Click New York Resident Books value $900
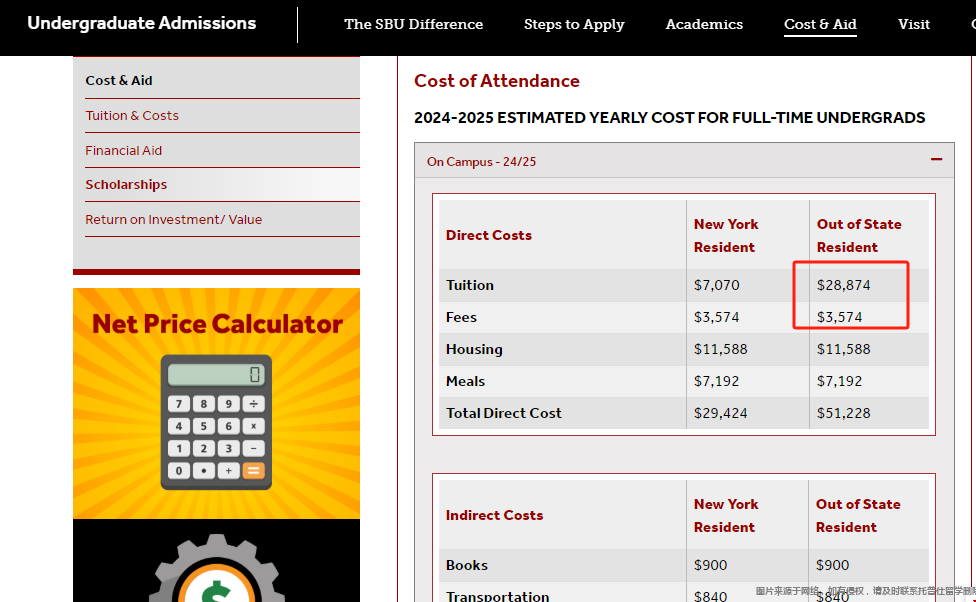976x602 pixels. (710, 565)
